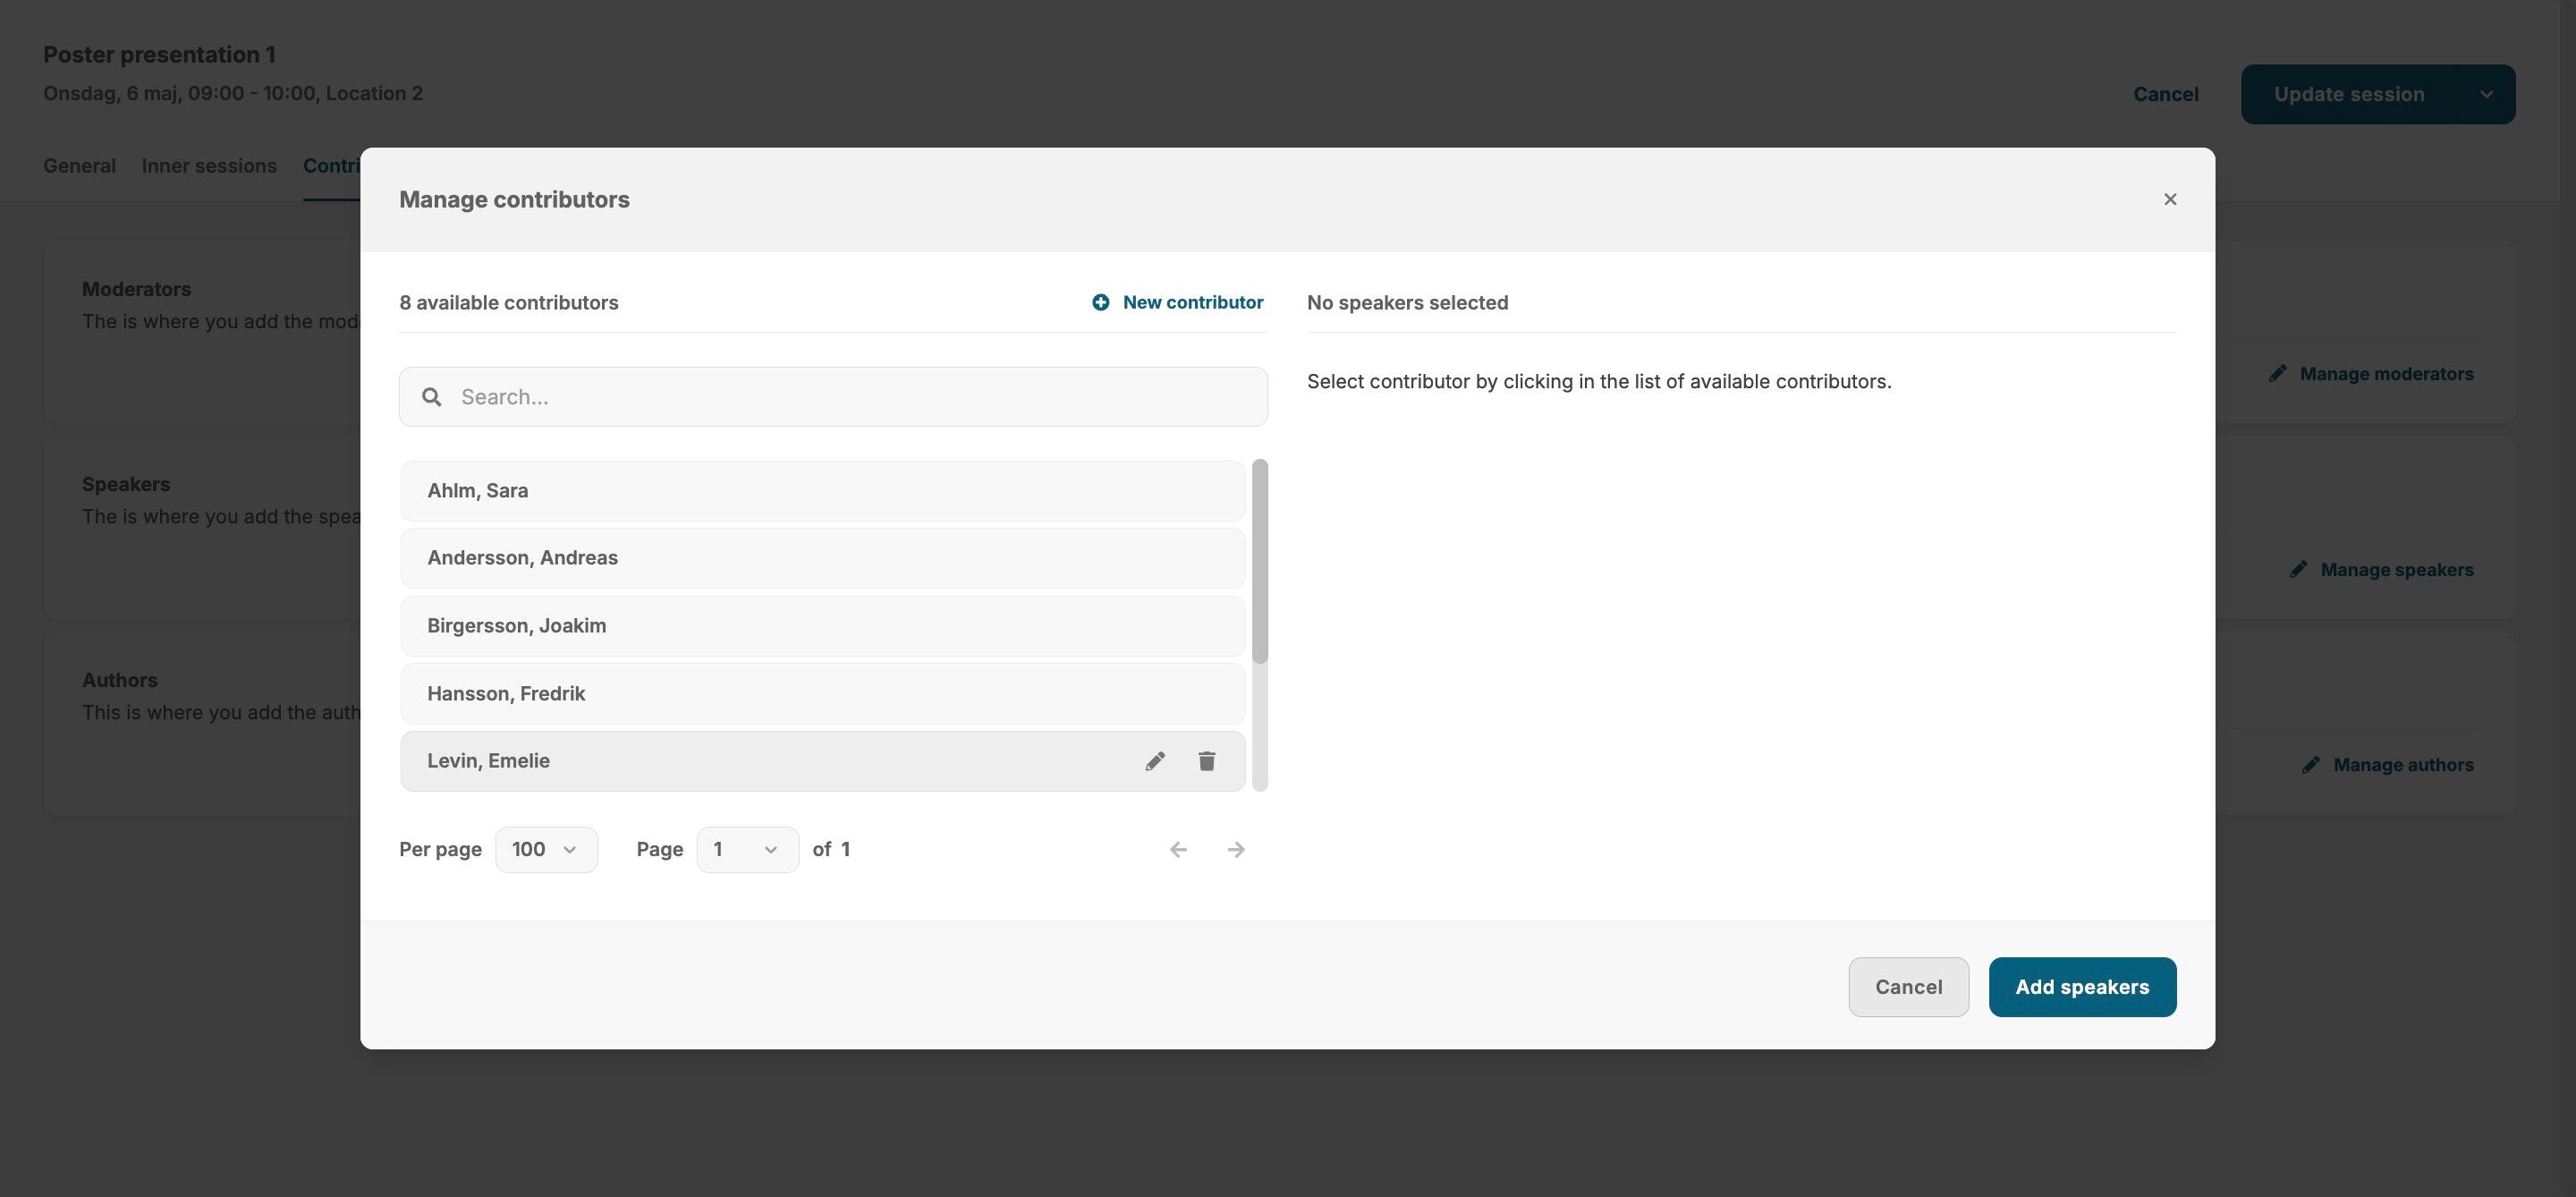
Task: Close the Manage contributors dialog with X
Action: point(2169,199)
